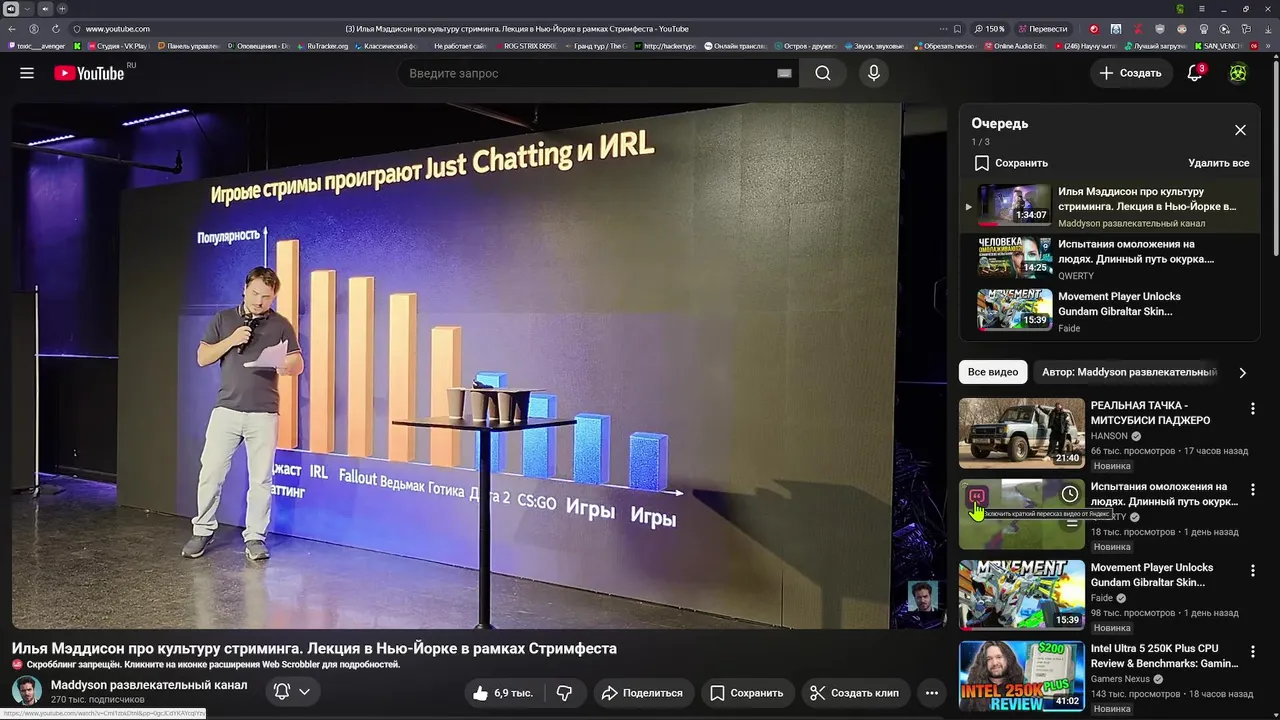Screen dimensions: 1280x720
Task: Bookmark this page in address bar
Action: pos(957,29)
